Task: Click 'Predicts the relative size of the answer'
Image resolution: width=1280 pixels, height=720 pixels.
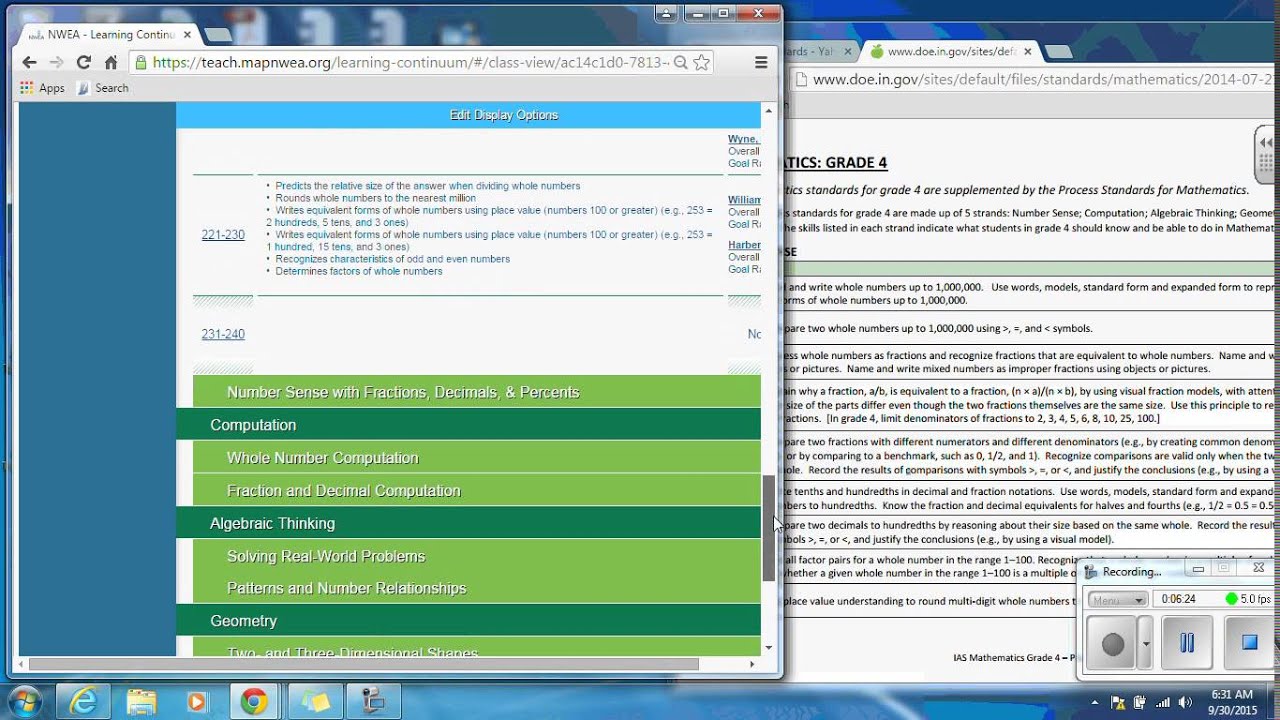Action: click(x=428, y=186)
